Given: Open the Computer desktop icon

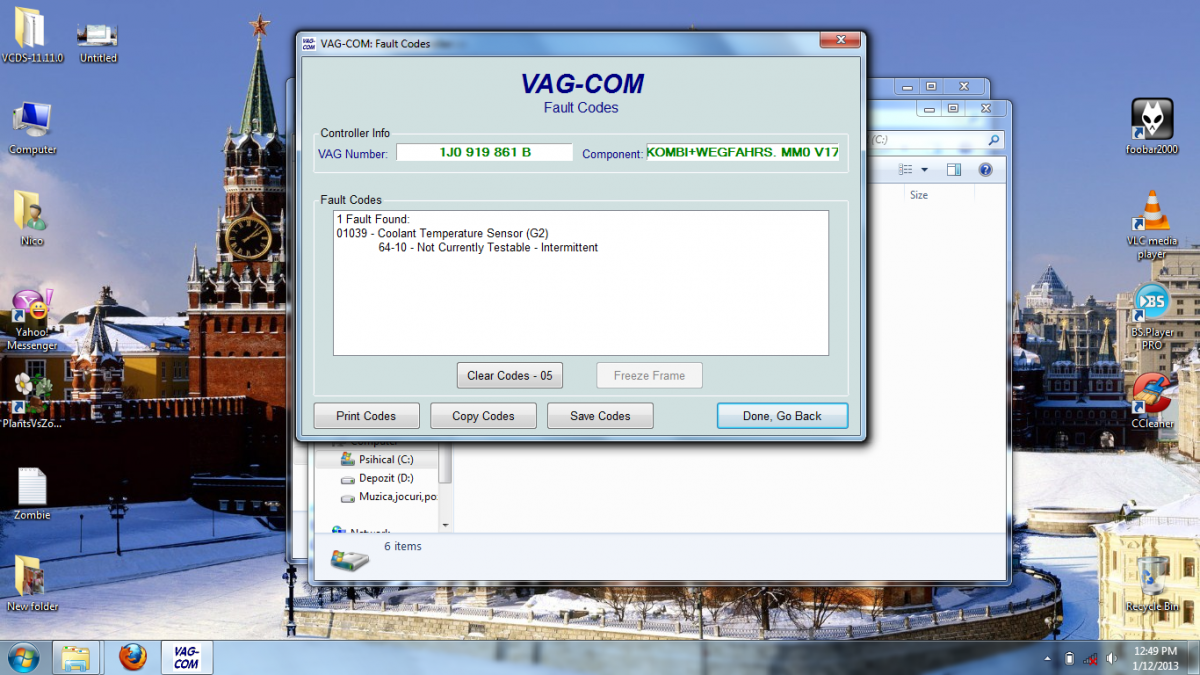Looking at the screenshot, I should [32, 128].
